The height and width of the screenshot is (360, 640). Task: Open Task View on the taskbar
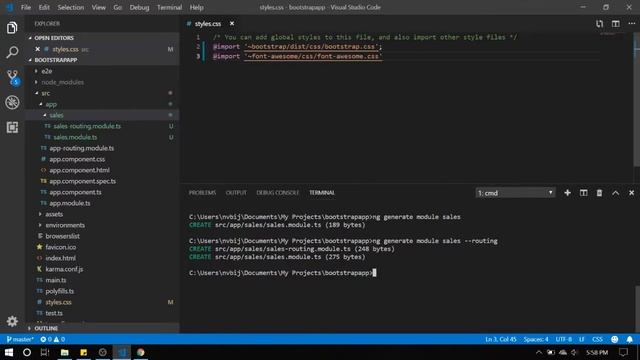click(45, 352)
